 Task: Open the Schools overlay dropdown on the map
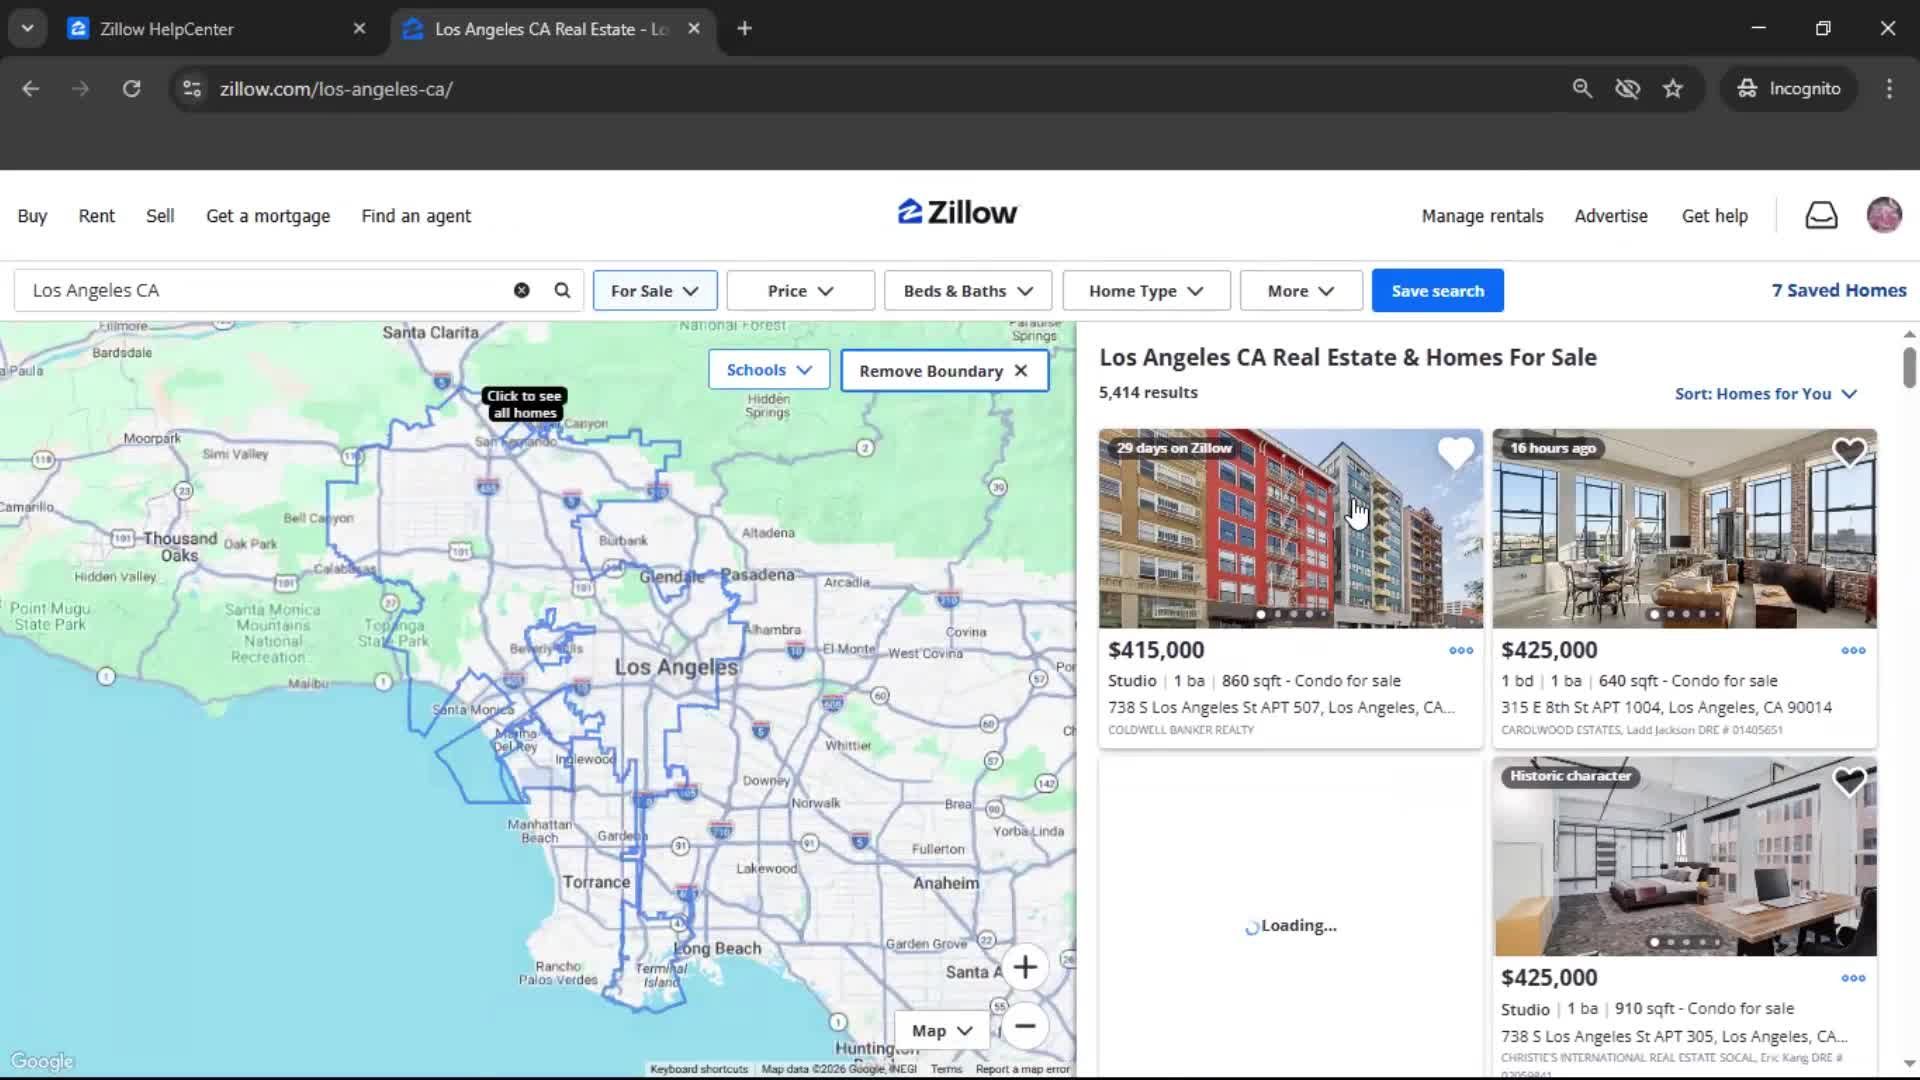[768, 369]
